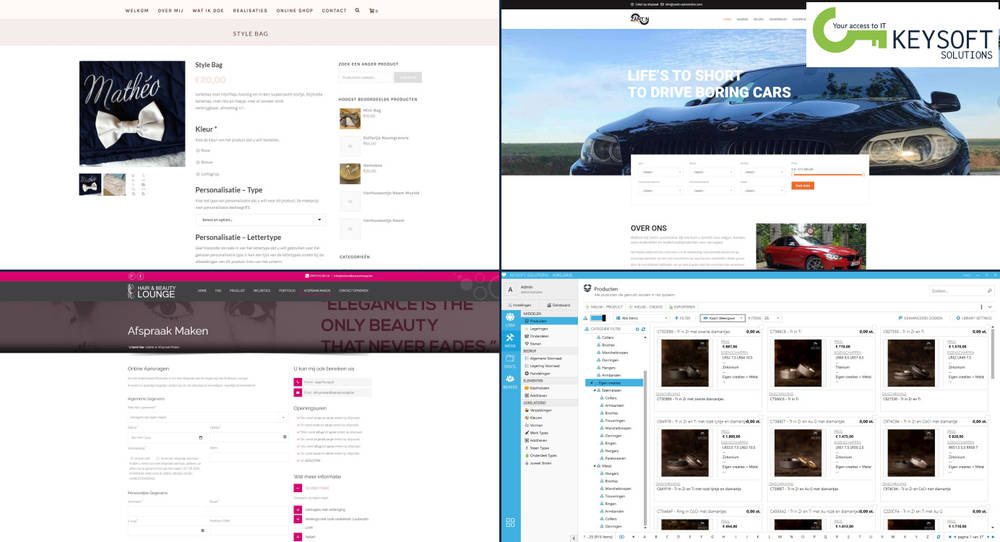Click the orange search button in car site
The width and height of the screenshot is (1000, 542).
tap(803, 186)
